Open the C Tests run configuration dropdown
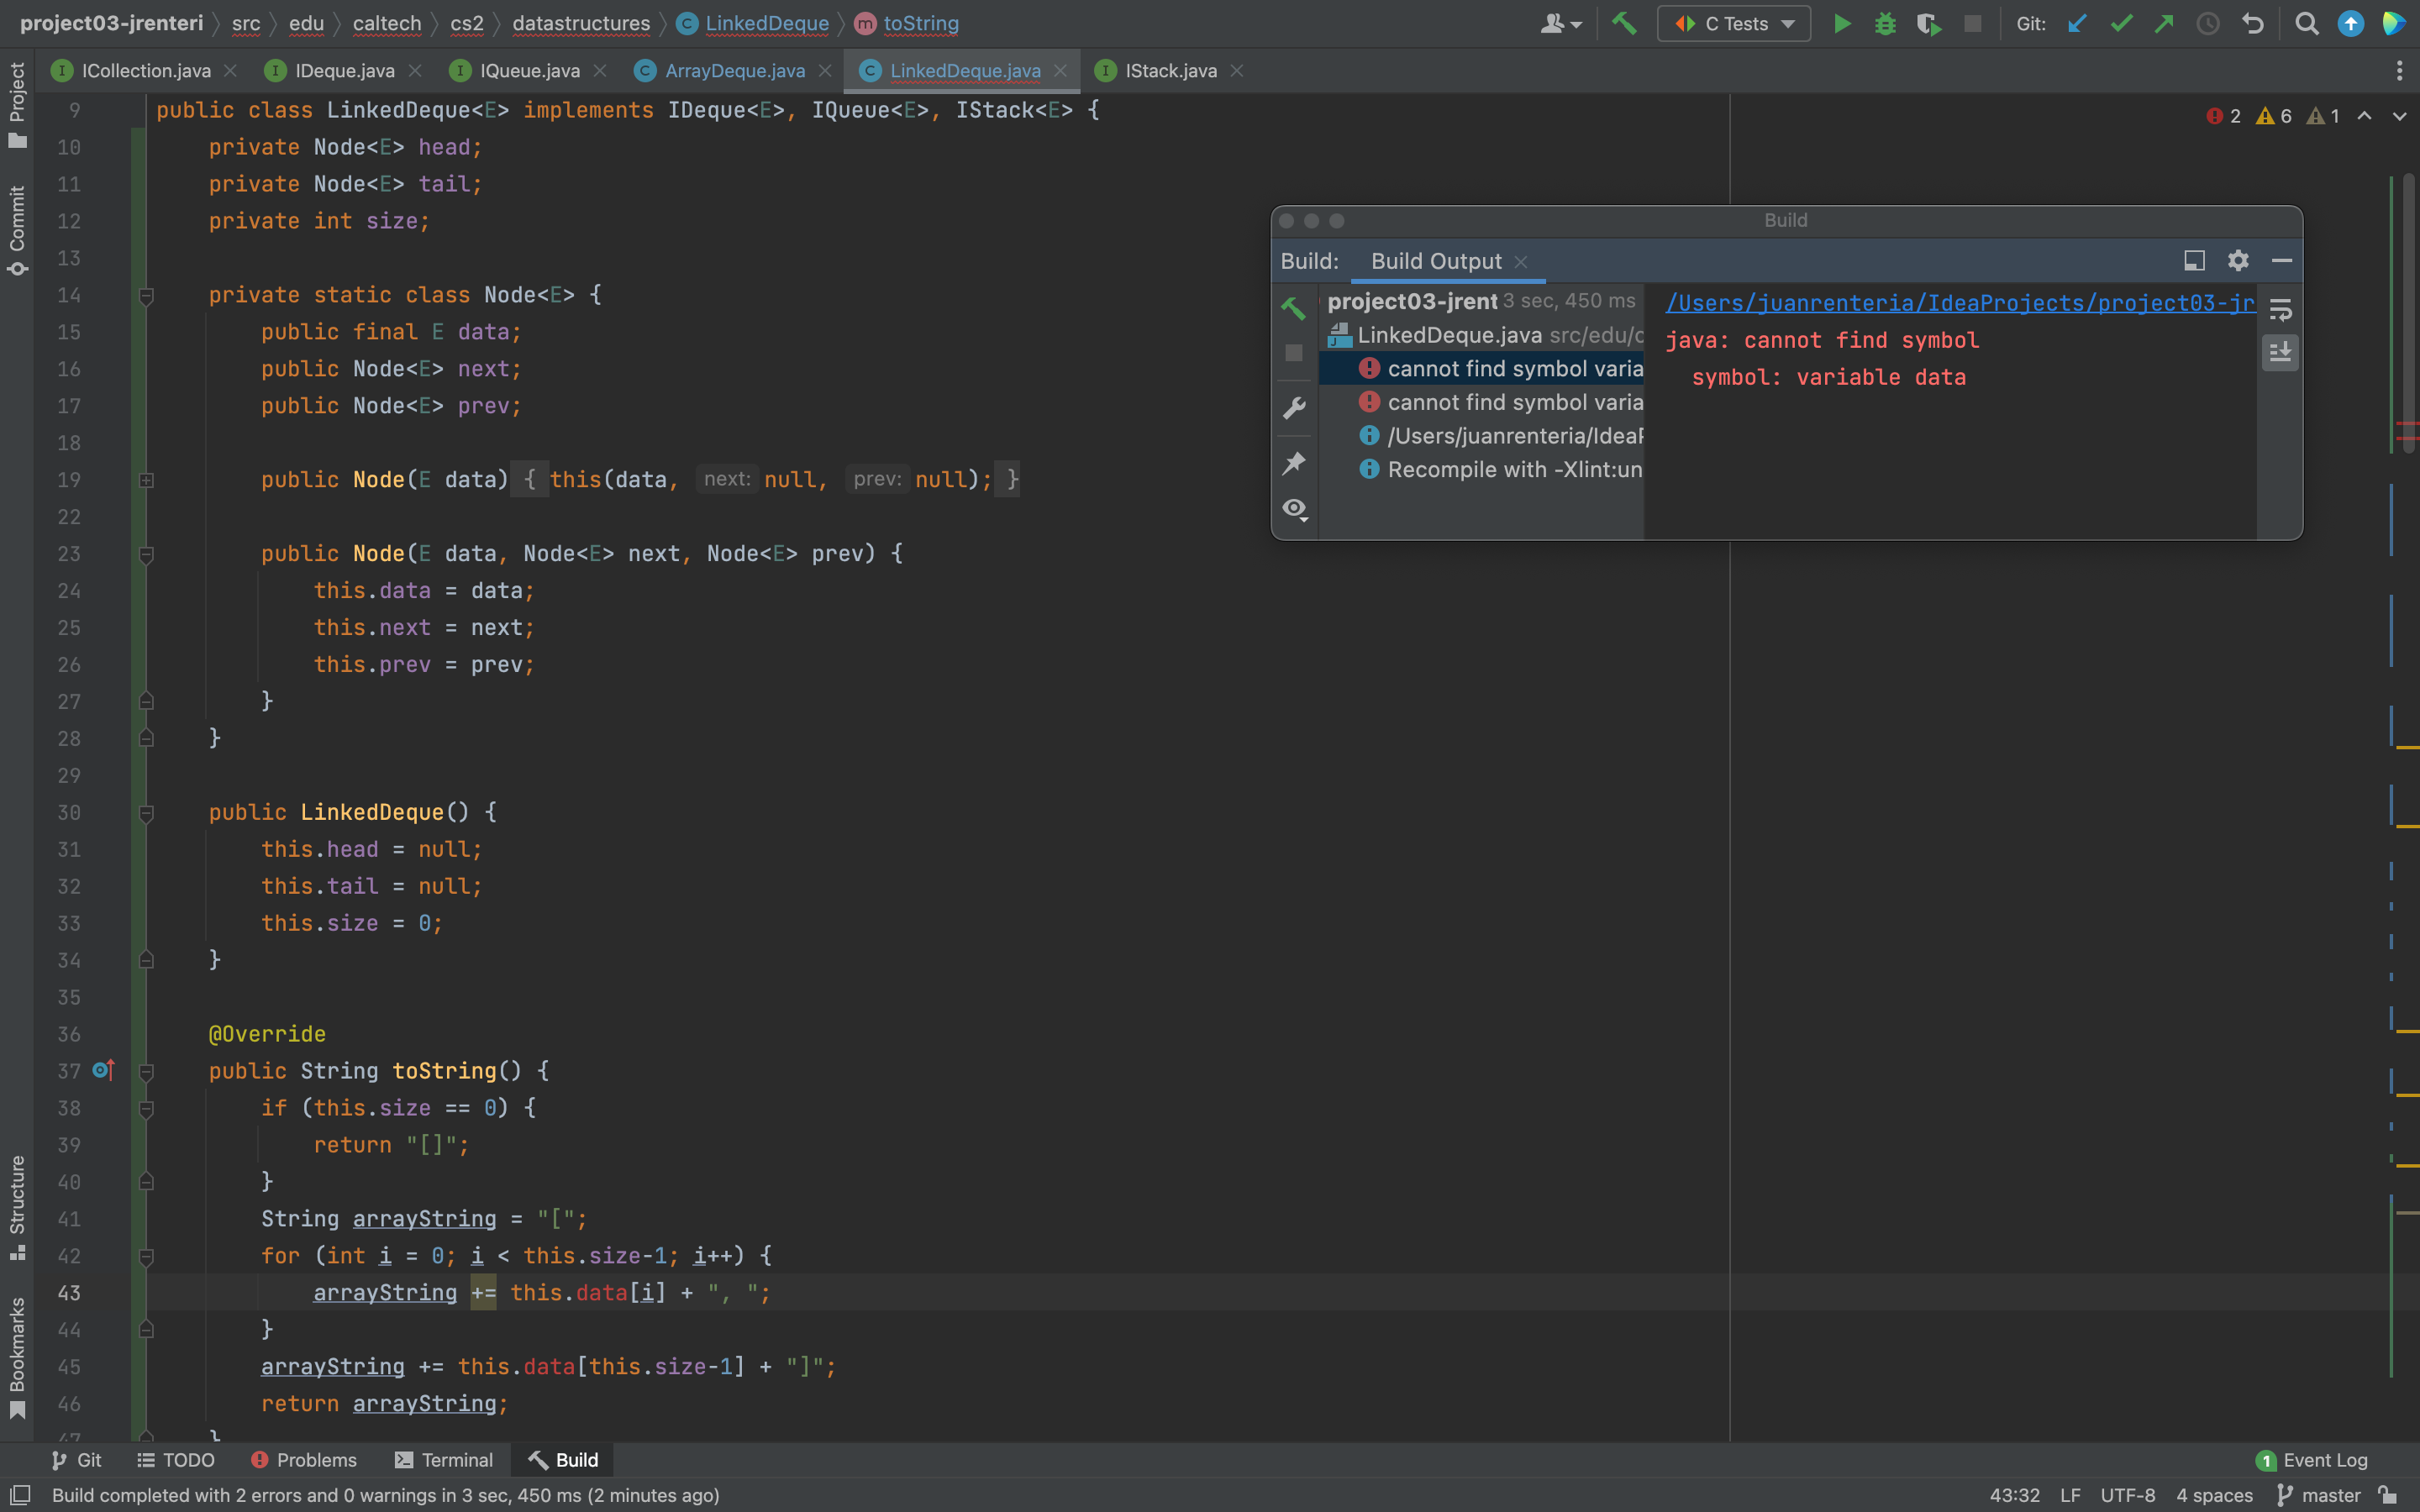This screenshot has width=2420, height=1512. click(x=1733, y=23)
